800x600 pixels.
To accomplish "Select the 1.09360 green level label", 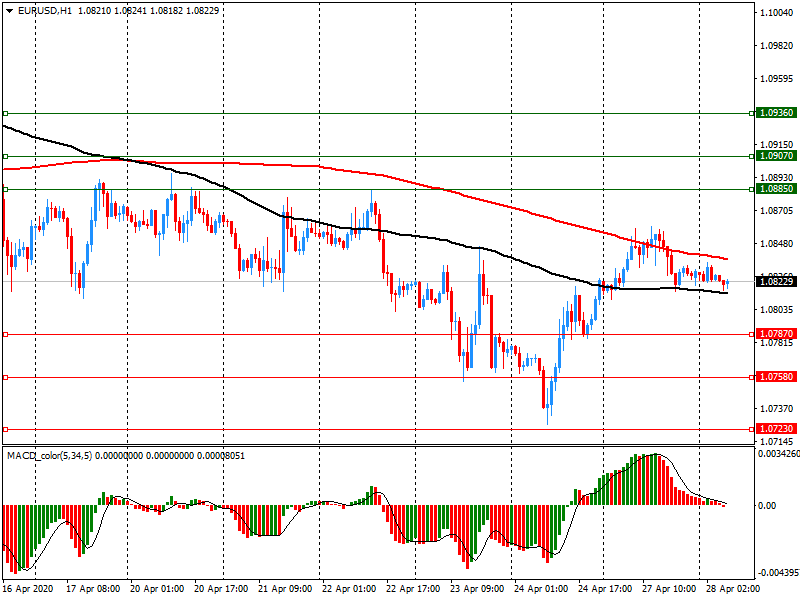I will click(x=776, y=113).
